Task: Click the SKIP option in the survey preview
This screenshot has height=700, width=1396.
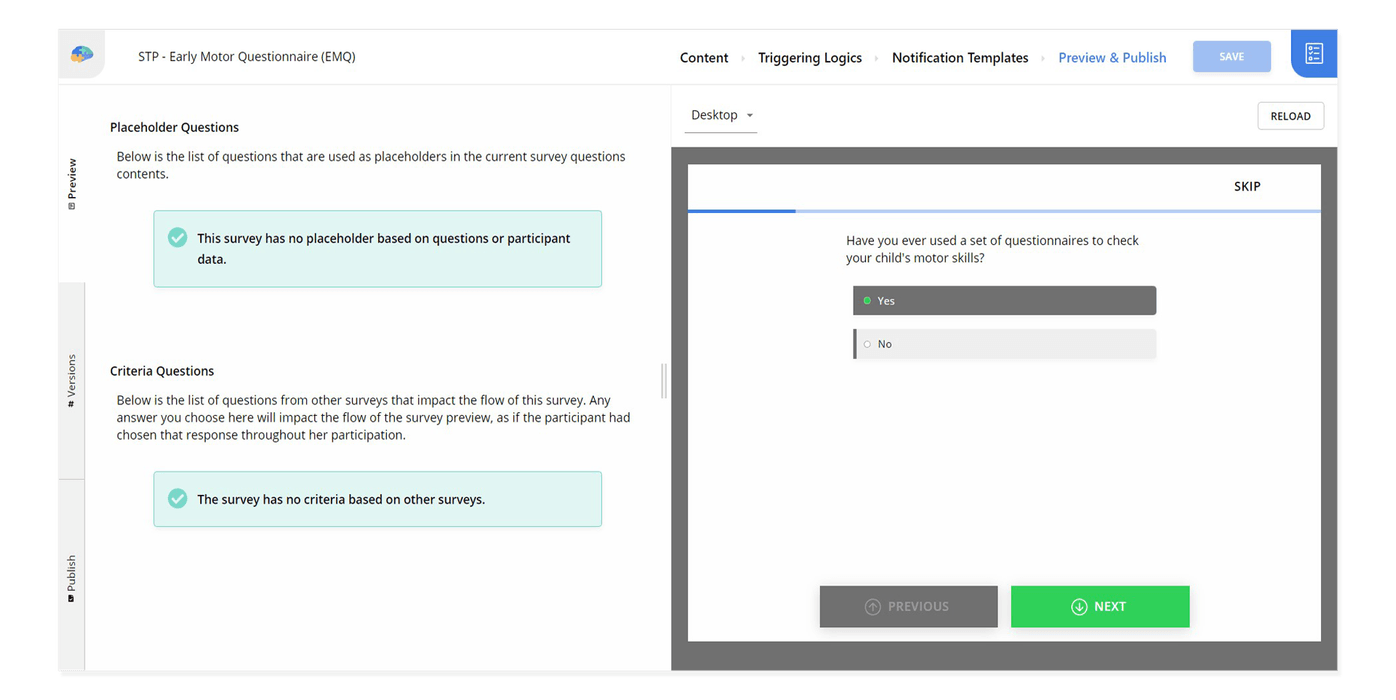Action: pyautogui.click(x=1247, y=186)
